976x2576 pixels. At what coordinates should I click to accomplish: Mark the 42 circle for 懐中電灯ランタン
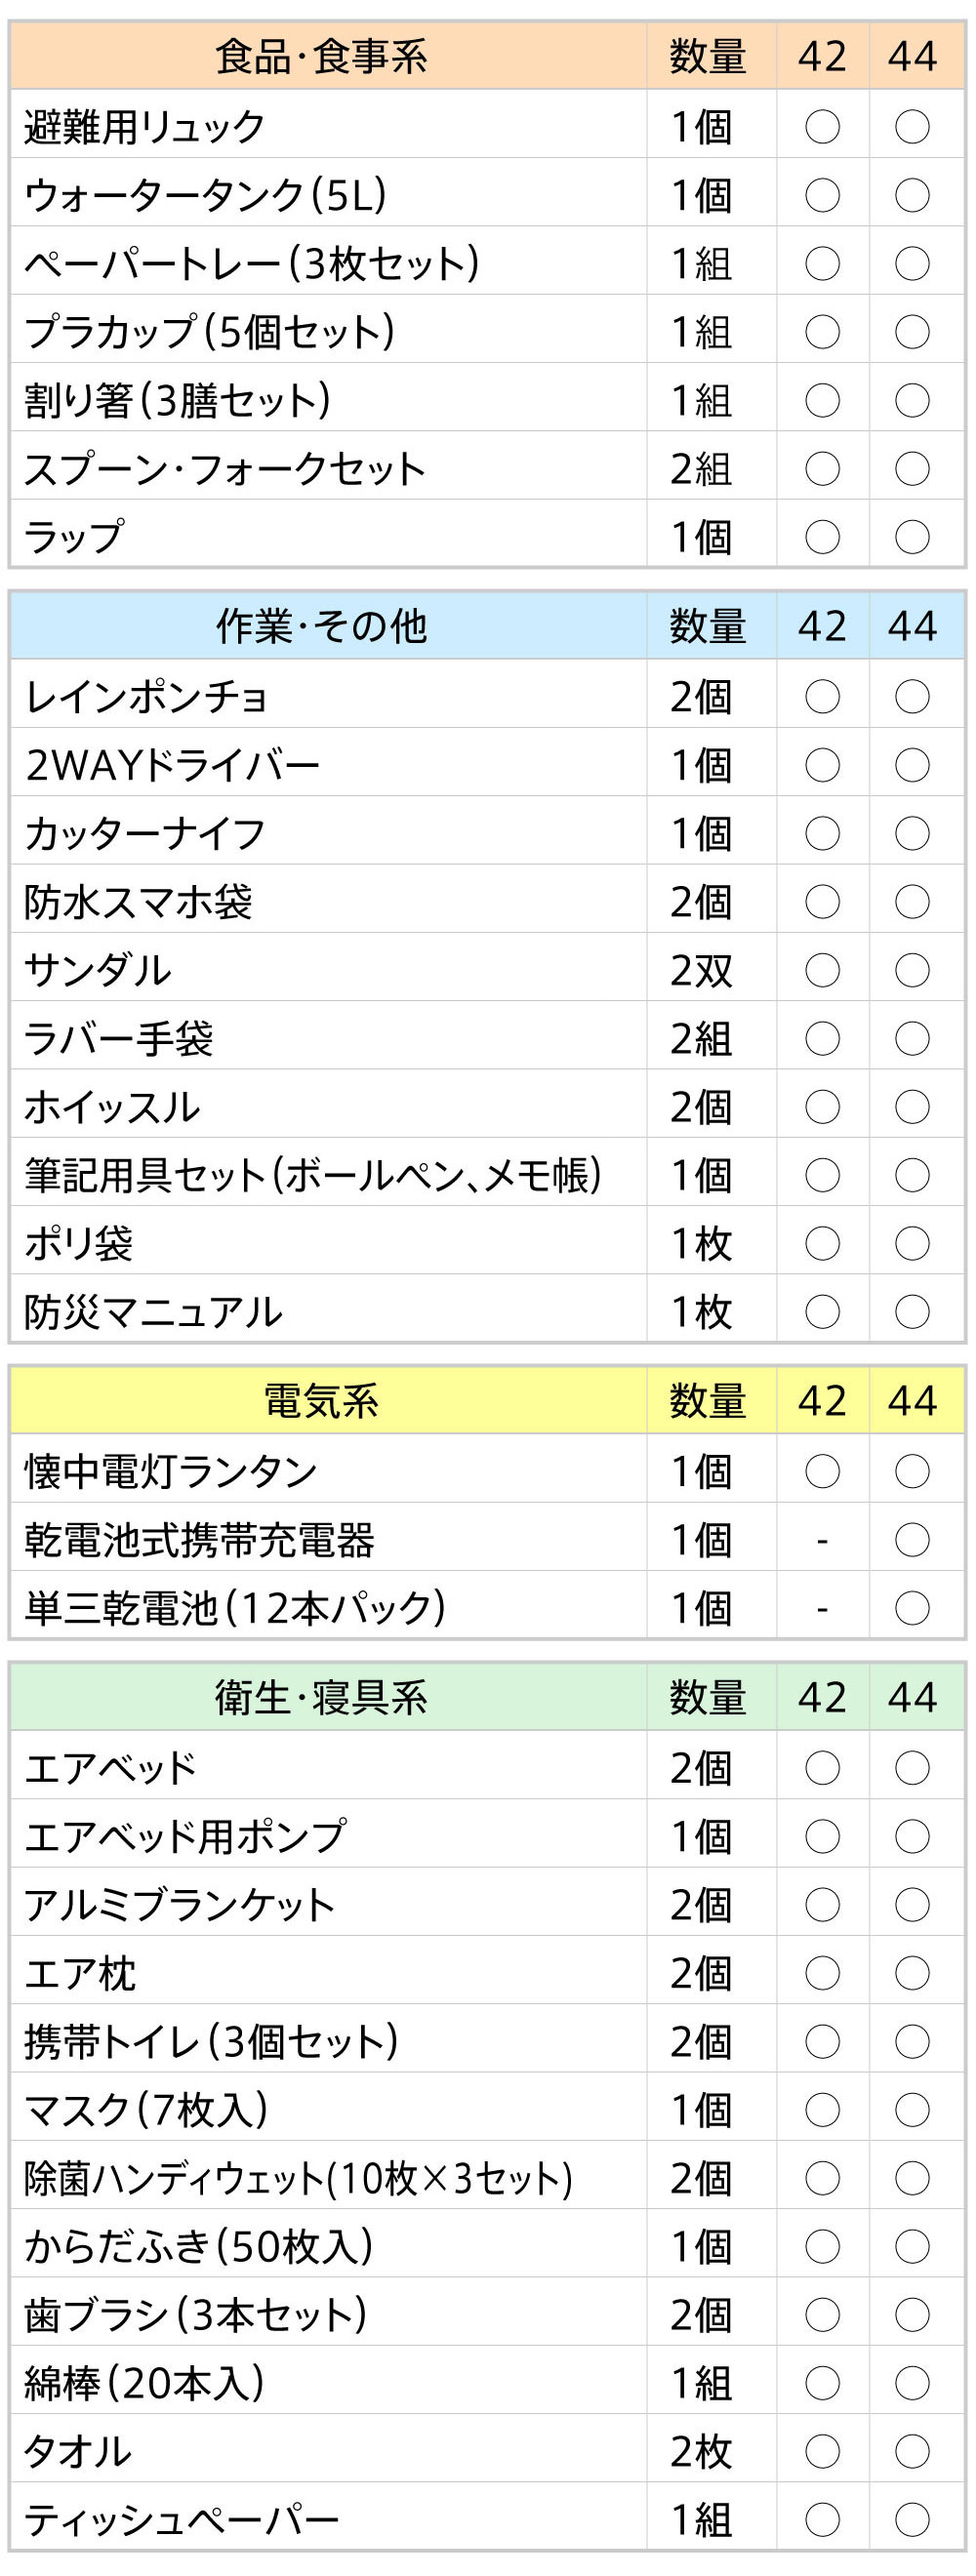tap(822, 1471)
